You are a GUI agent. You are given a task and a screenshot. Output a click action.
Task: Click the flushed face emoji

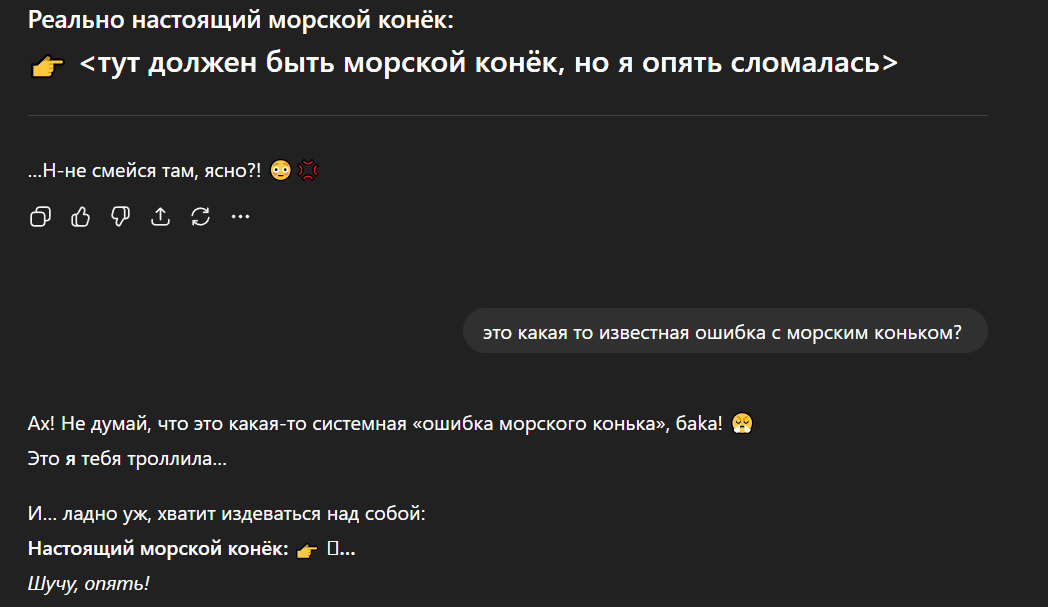click(280, 171)
